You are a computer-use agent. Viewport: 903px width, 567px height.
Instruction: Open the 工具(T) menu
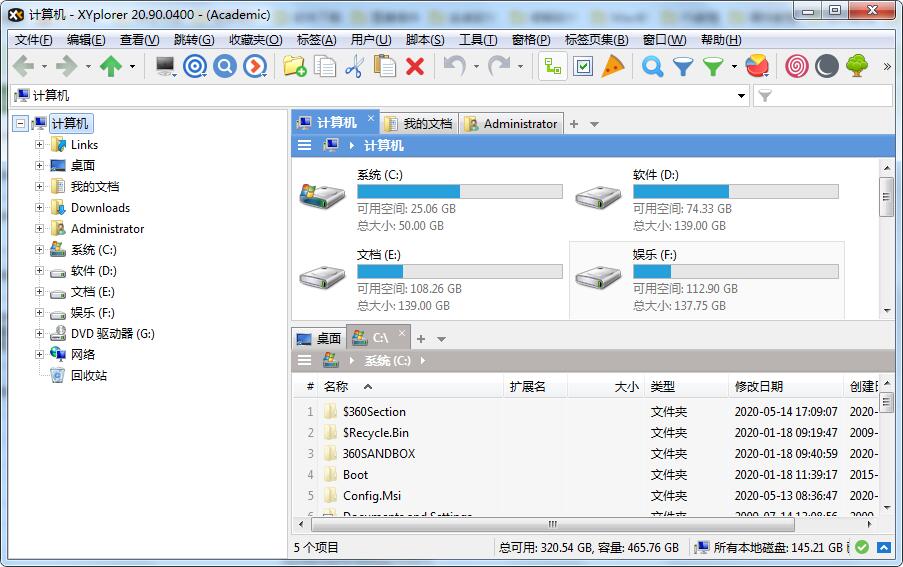477,40
